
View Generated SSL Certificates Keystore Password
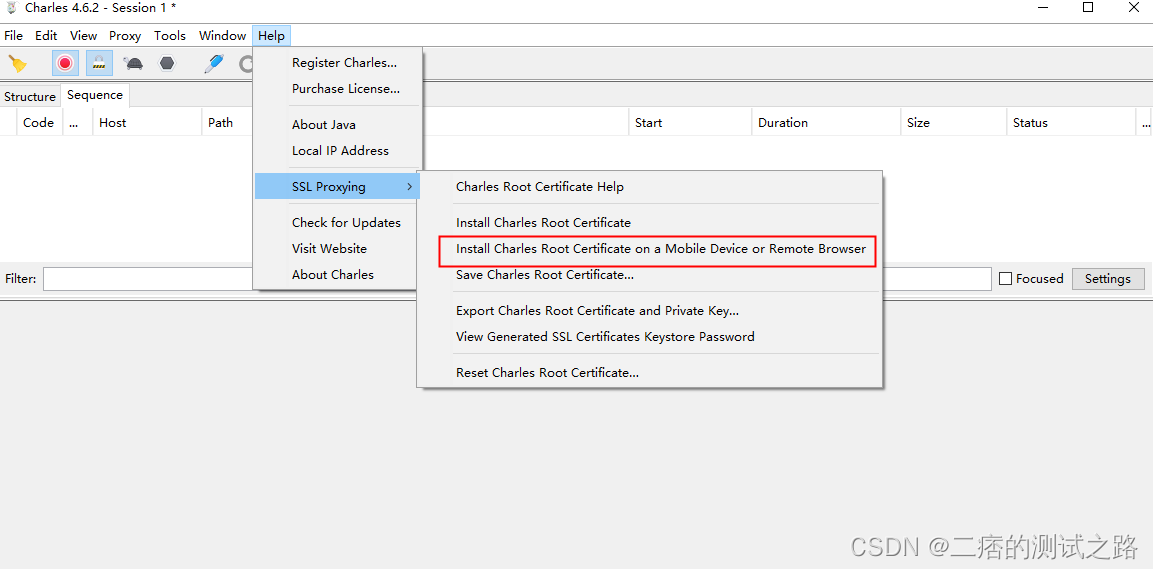[x=649, y=337]
